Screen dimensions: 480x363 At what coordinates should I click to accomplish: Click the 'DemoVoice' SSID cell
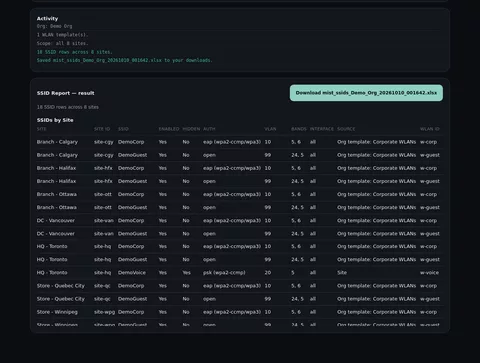132,273
